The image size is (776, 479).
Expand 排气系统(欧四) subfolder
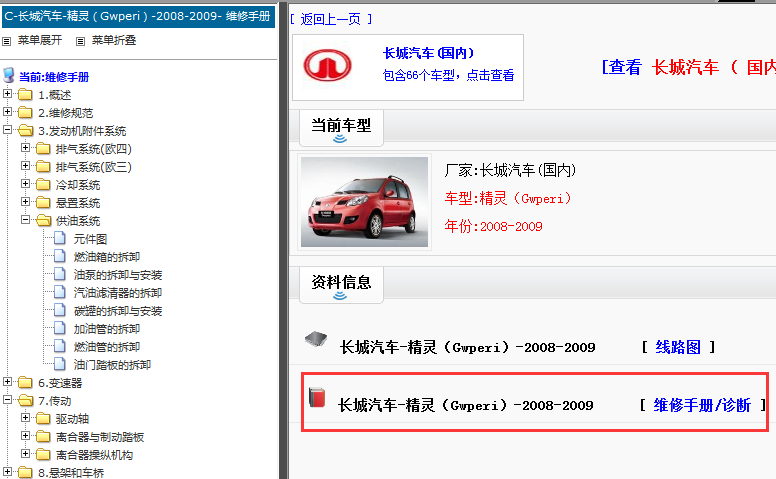coord(25,147)
